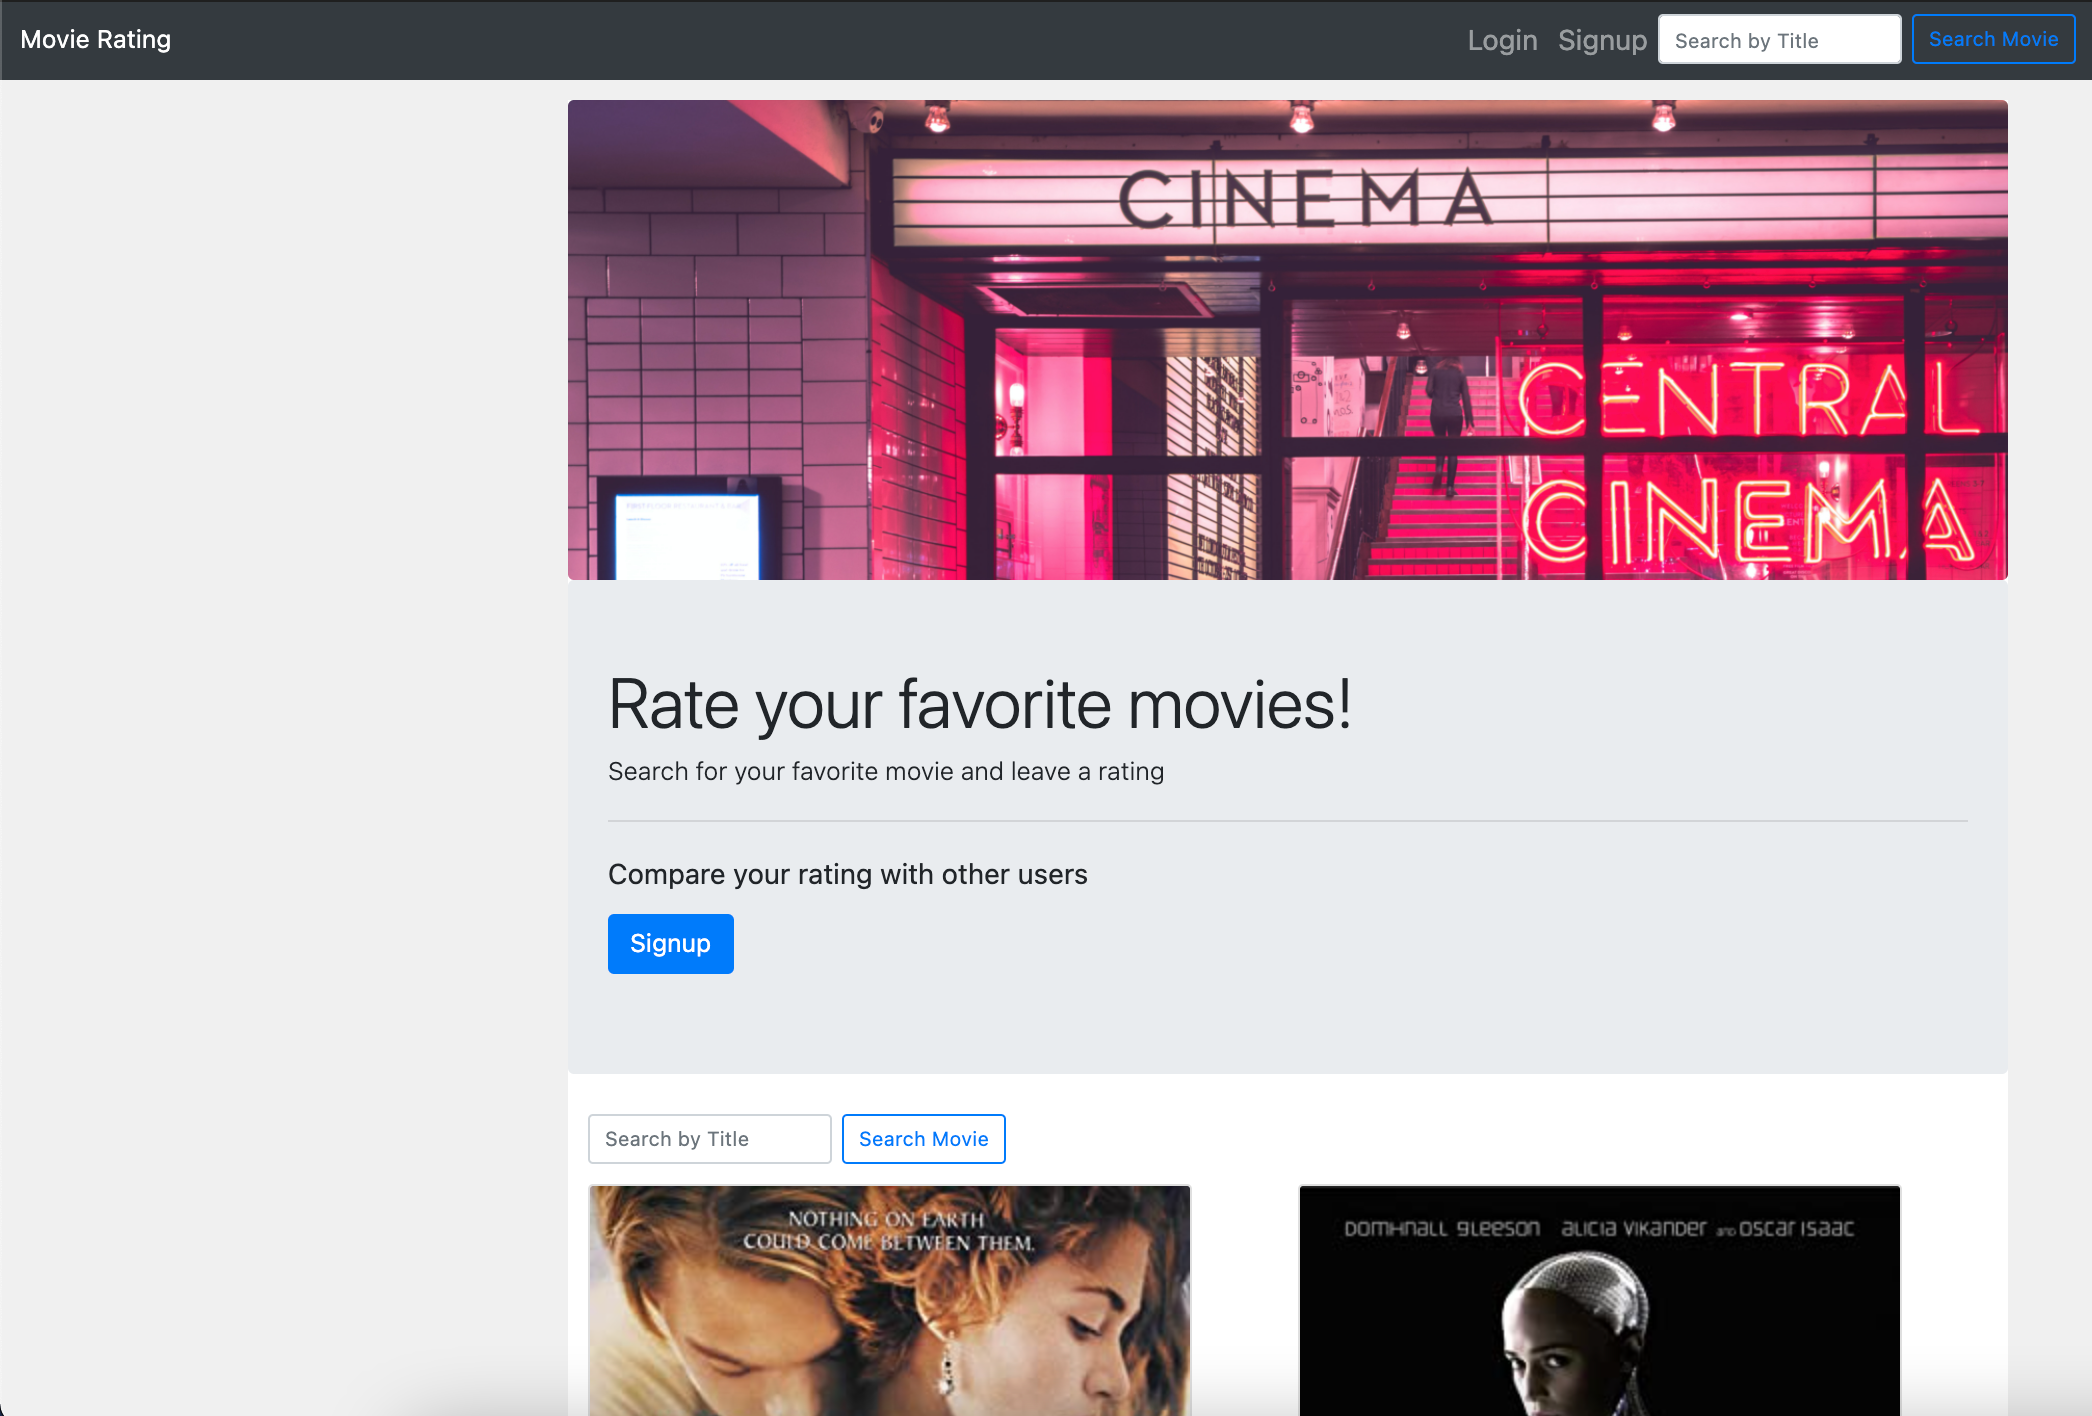Click the blue Signup call-to-action button

click(x=670, y=943)
